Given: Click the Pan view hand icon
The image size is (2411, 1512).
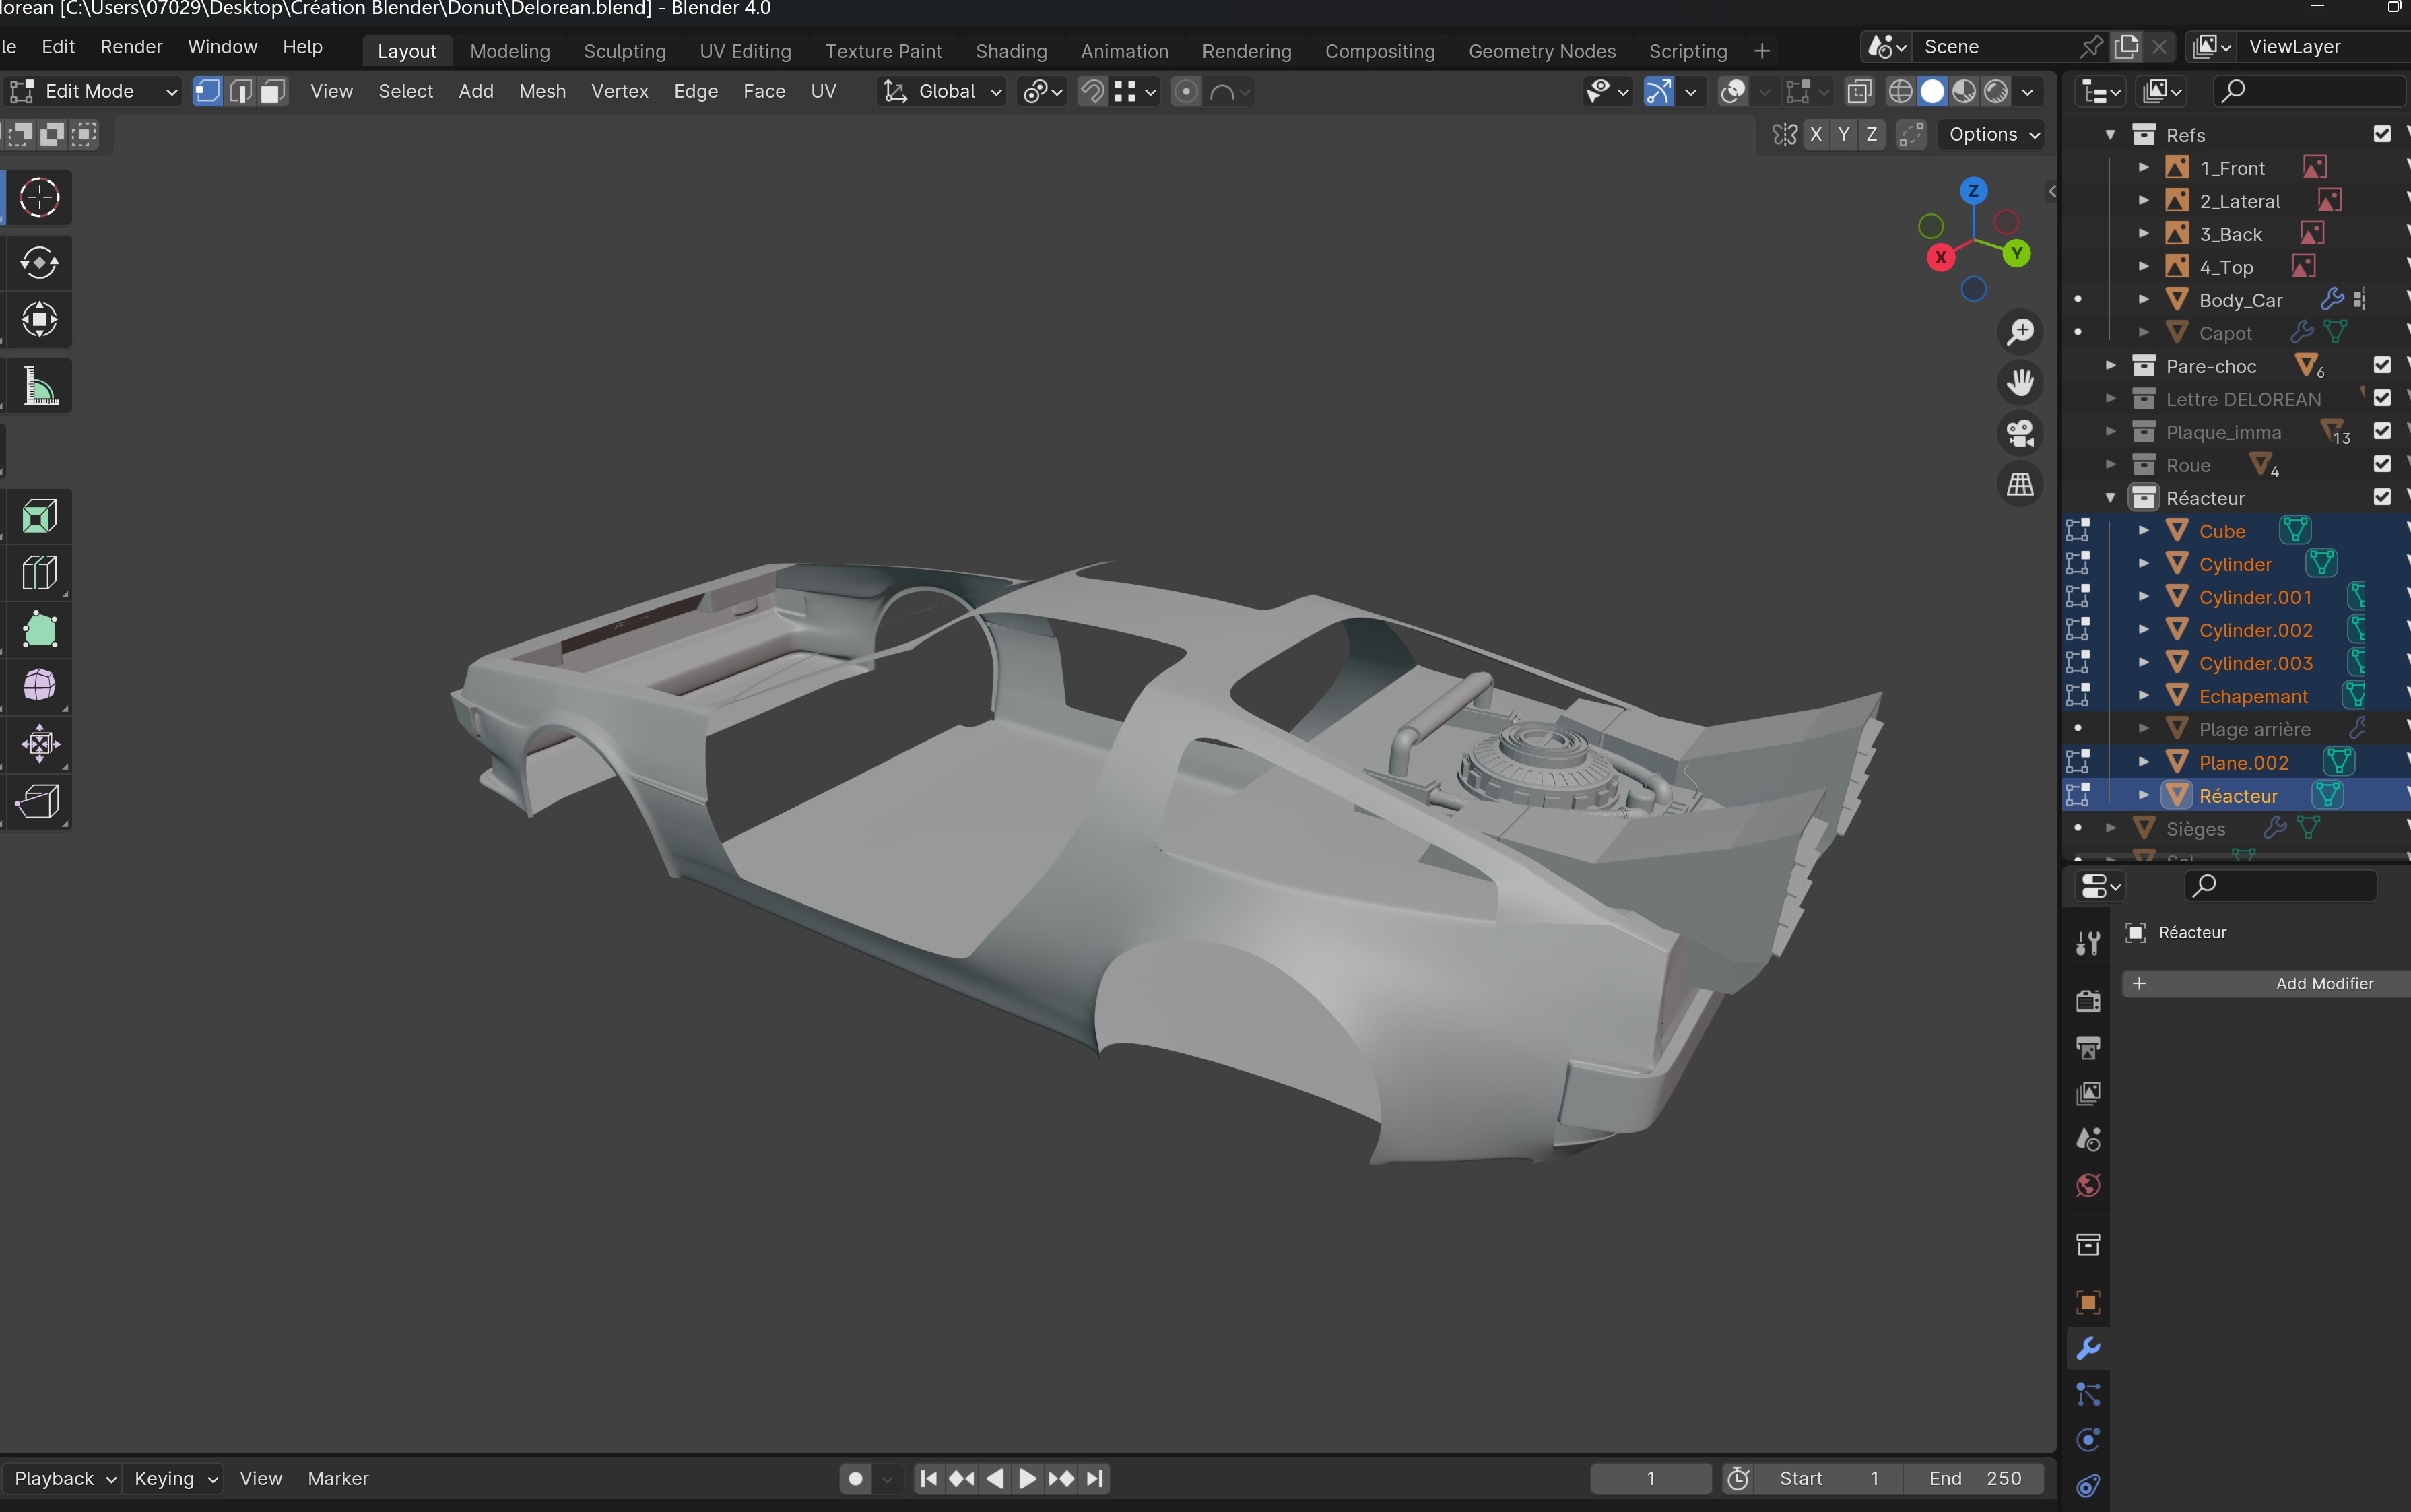Looking at the screenshot, I should tap(2020, 382).
